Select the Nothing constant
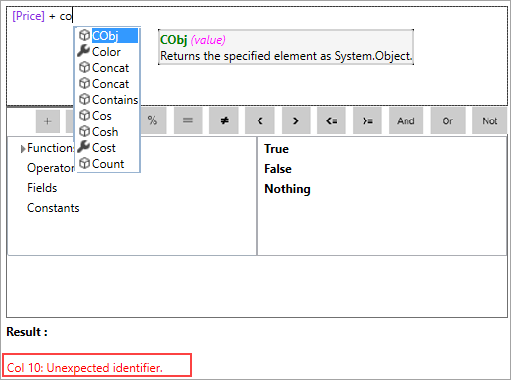The width and height of the screenshot is (511, 380). pyautogui.click(x=287, y=189)
